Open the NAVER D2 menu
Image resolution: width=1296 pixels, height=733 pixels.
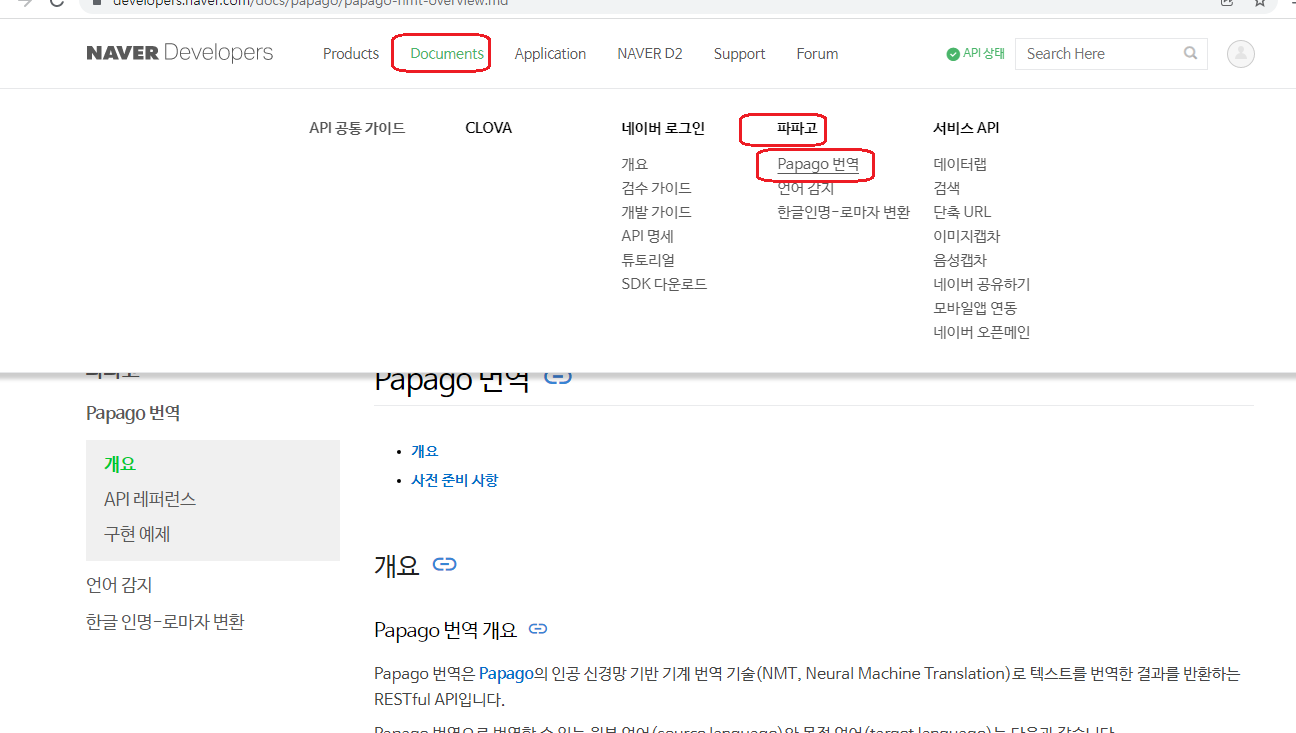tap(650, 54)
